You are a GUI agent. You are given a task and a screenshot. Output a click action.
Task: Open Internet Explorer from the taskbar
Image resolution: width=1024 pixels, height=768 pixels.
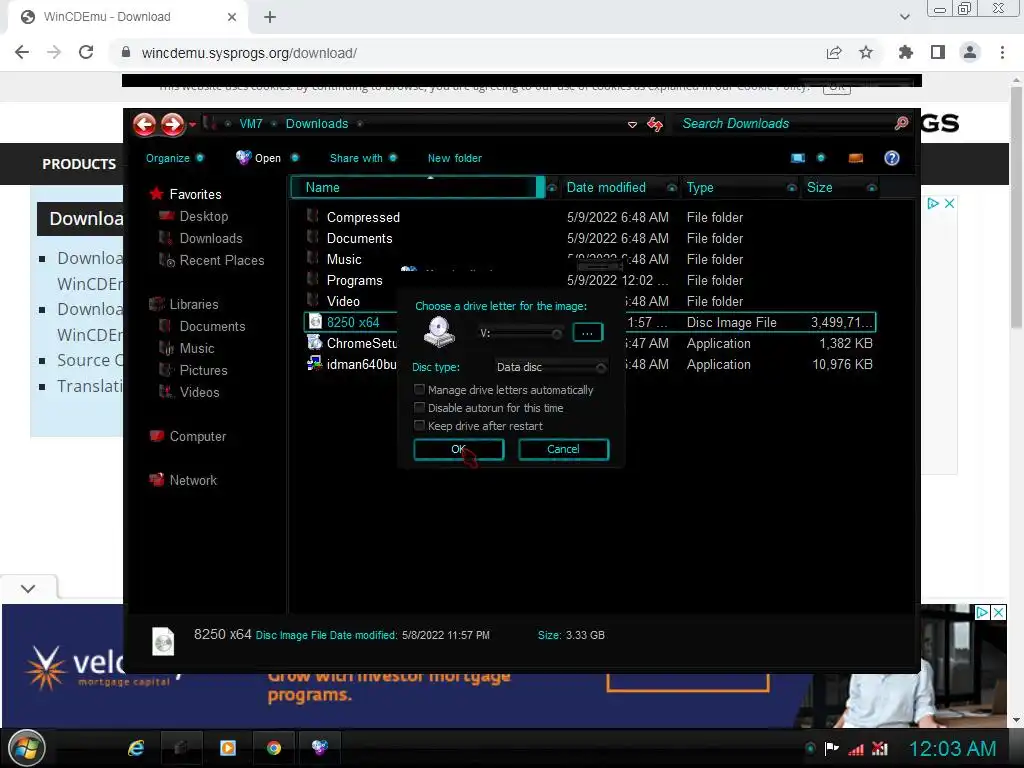[136, 748]
